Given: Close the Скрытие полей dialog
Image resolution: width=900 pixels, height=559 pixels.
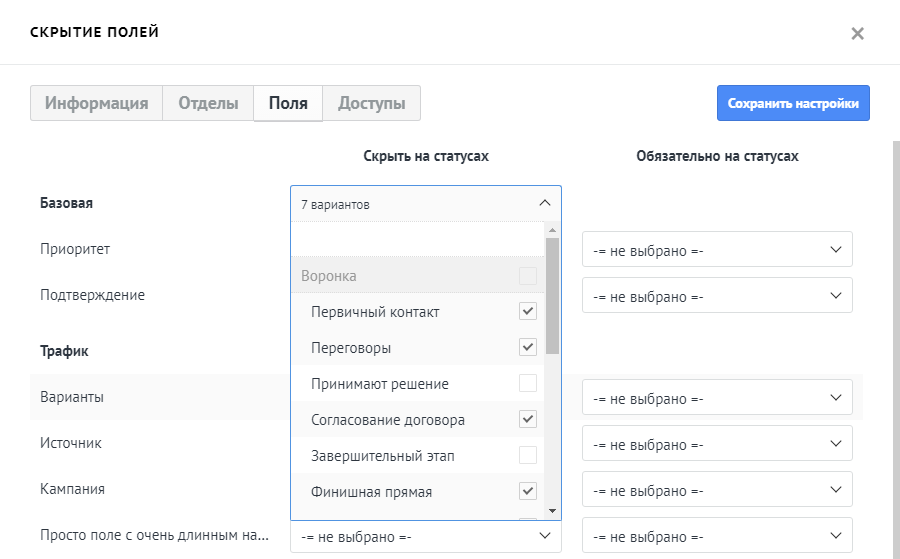Looking at the screenshot, I should click(857, 33).
